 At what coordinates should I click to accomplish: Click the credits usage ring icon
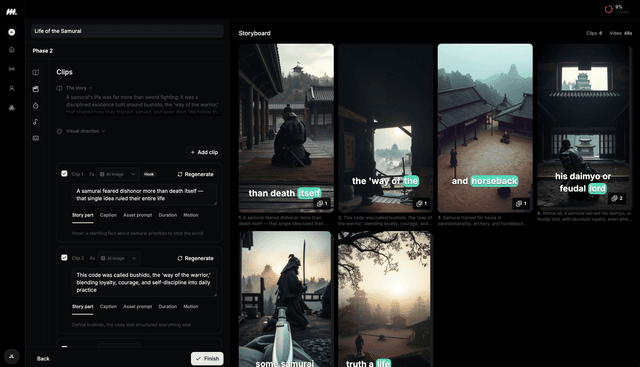click(x=608, y=9)
